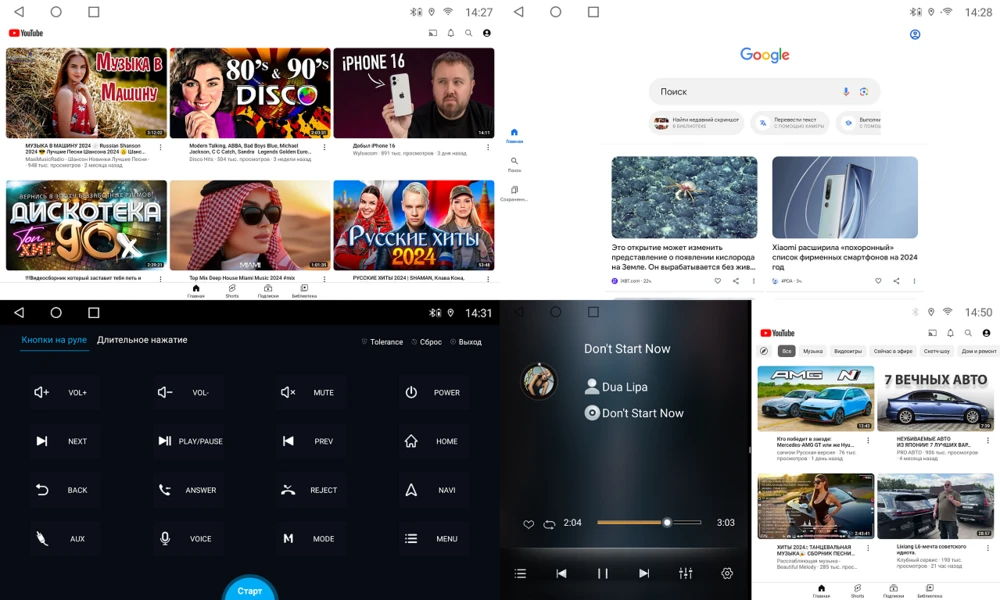The width and height of the screenshot is (1000, 600).
Task: Switch to the Длительное нажатие tab
Action: pyautogui.click(x=142, y=340)
